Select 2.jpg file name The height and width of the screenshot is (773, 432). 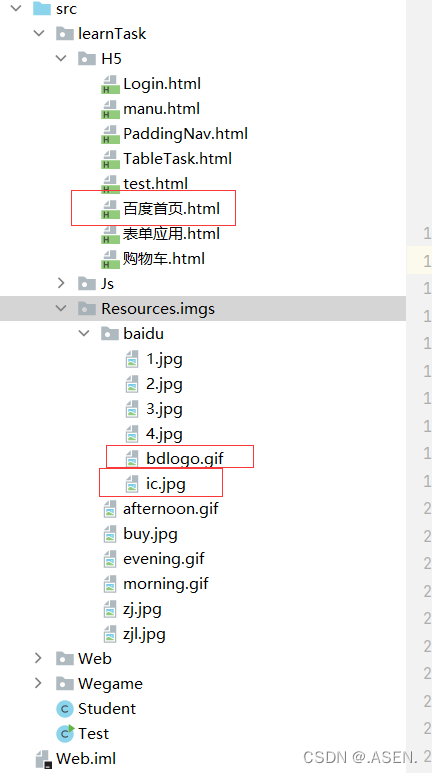pos(164,385)
